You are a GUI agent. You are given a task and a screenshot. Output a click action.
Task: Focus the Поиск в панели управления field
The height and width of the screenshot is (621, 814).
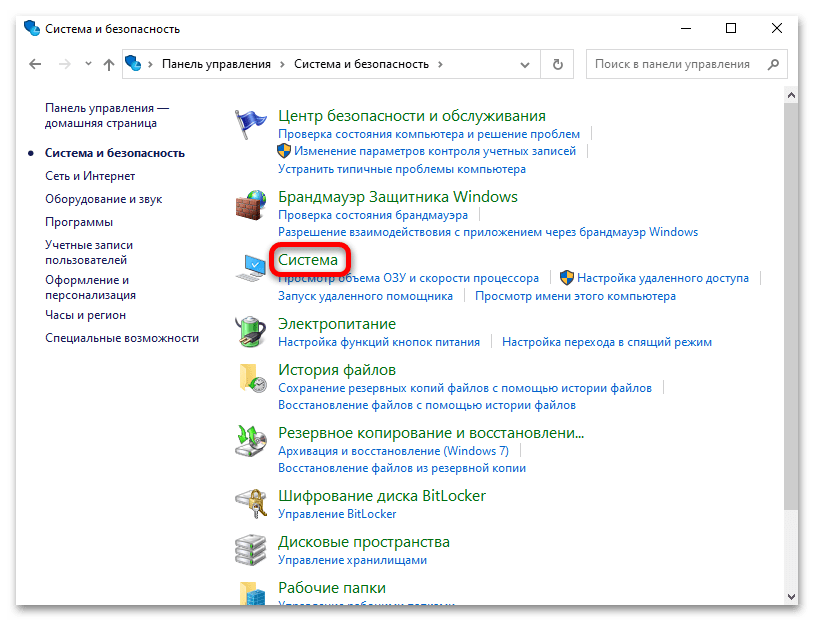686,64
